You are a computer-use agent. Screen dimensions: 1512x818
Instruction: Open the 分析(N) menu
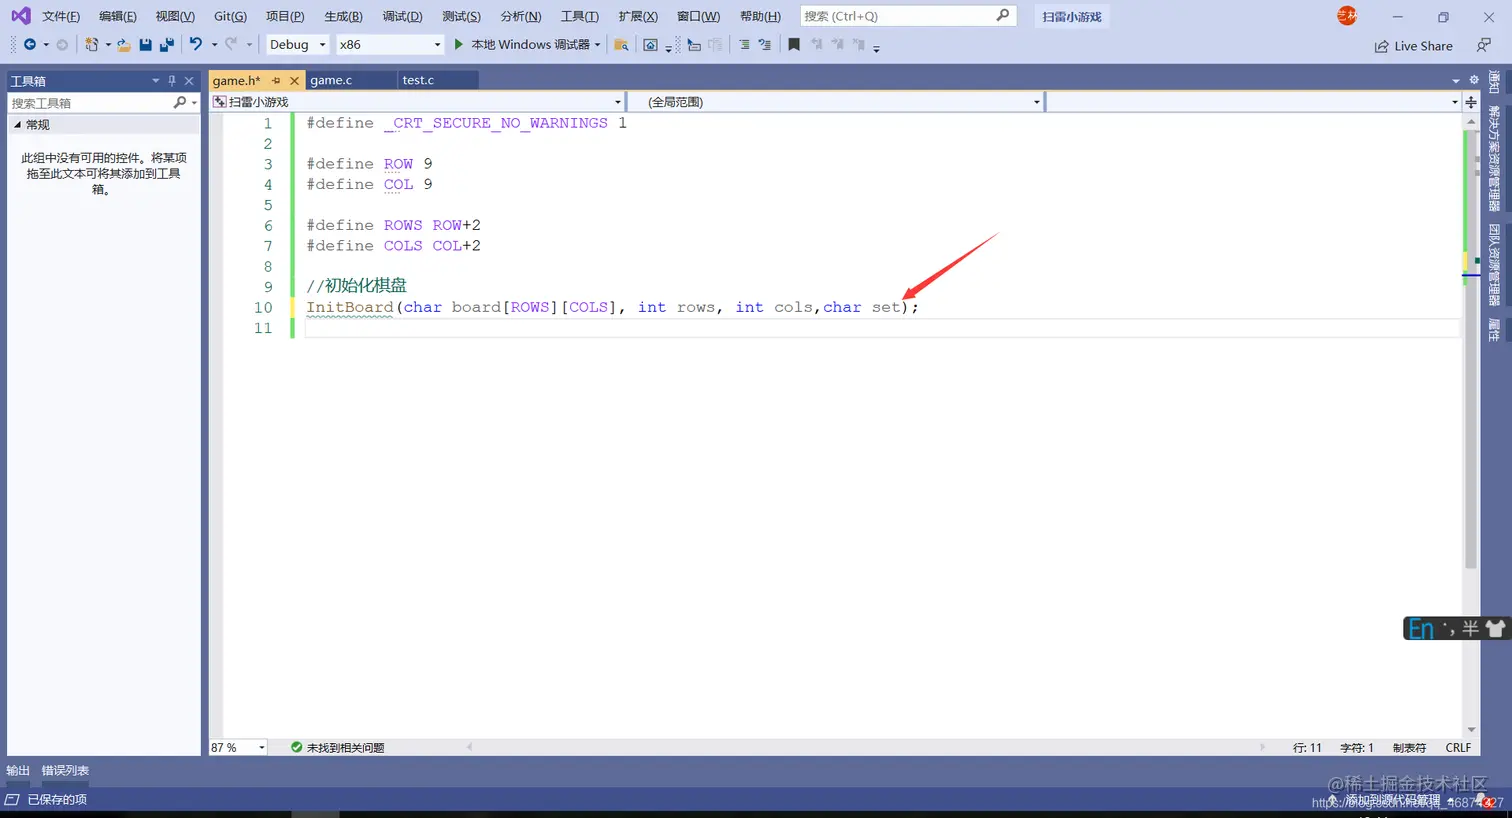coord(520,16)
